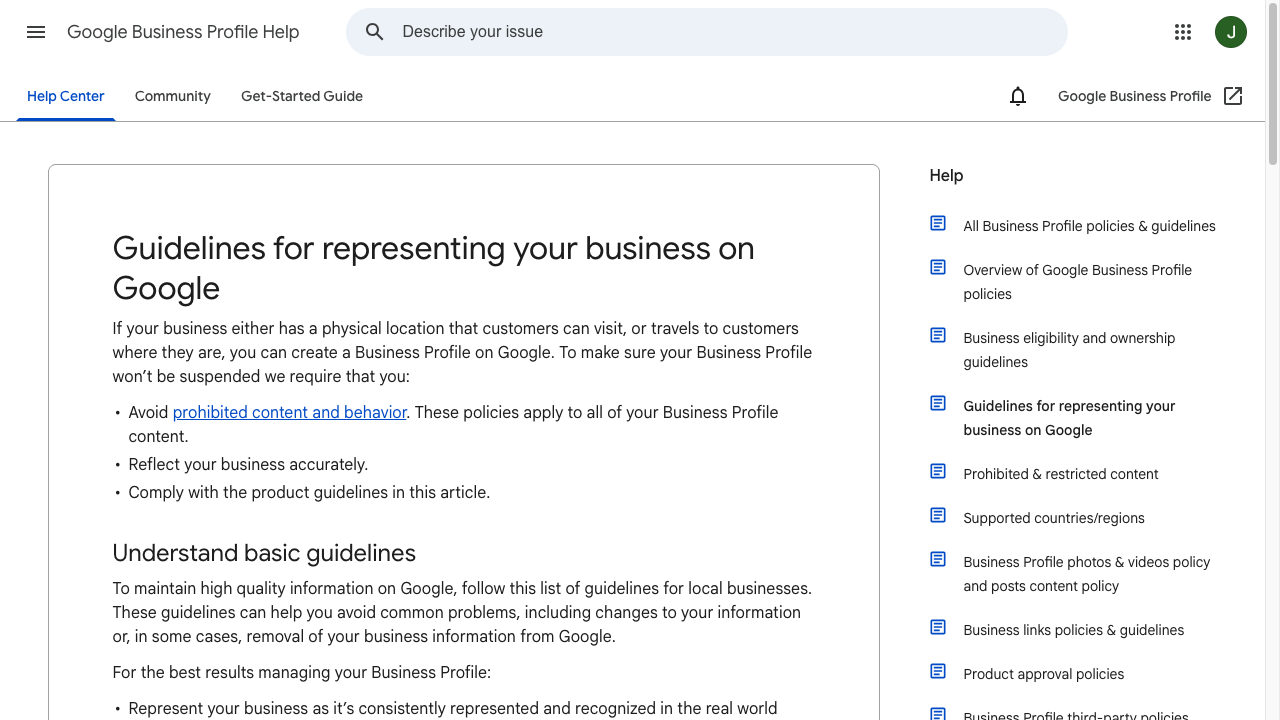The height and width of the screenshot is (720, 1280).
Task: Open the main hamburger menu
Action: pyautogui.click(x=36, y=32)
